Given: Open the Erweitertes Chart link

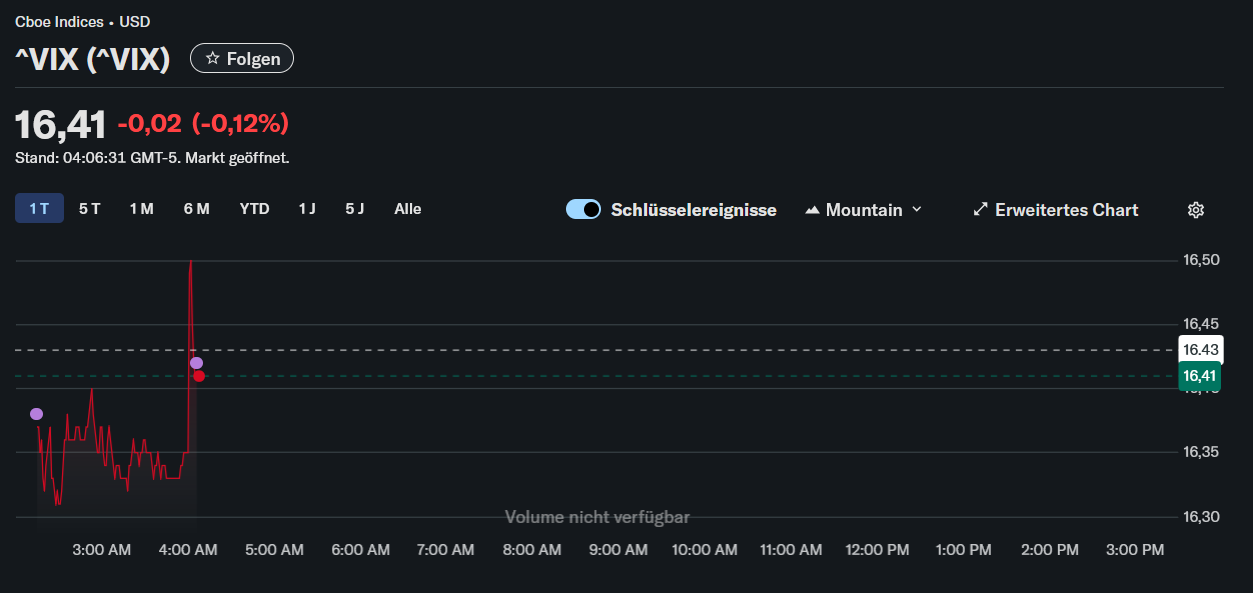Looking at the screenshot, I should (1056, 210).
